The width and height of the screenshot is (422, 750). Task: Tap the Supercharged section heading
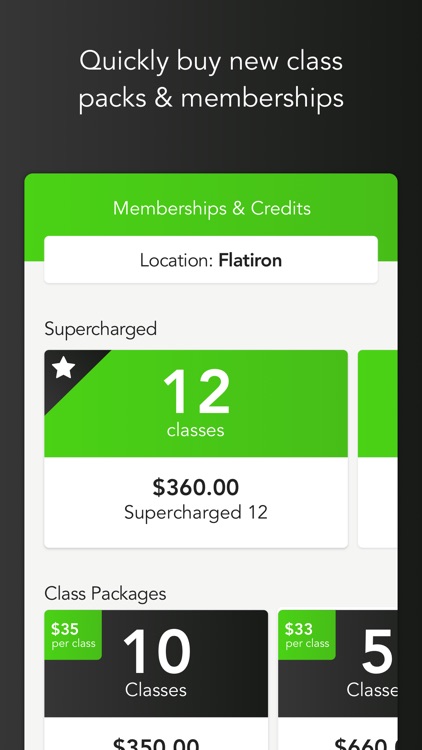[100, 329]
